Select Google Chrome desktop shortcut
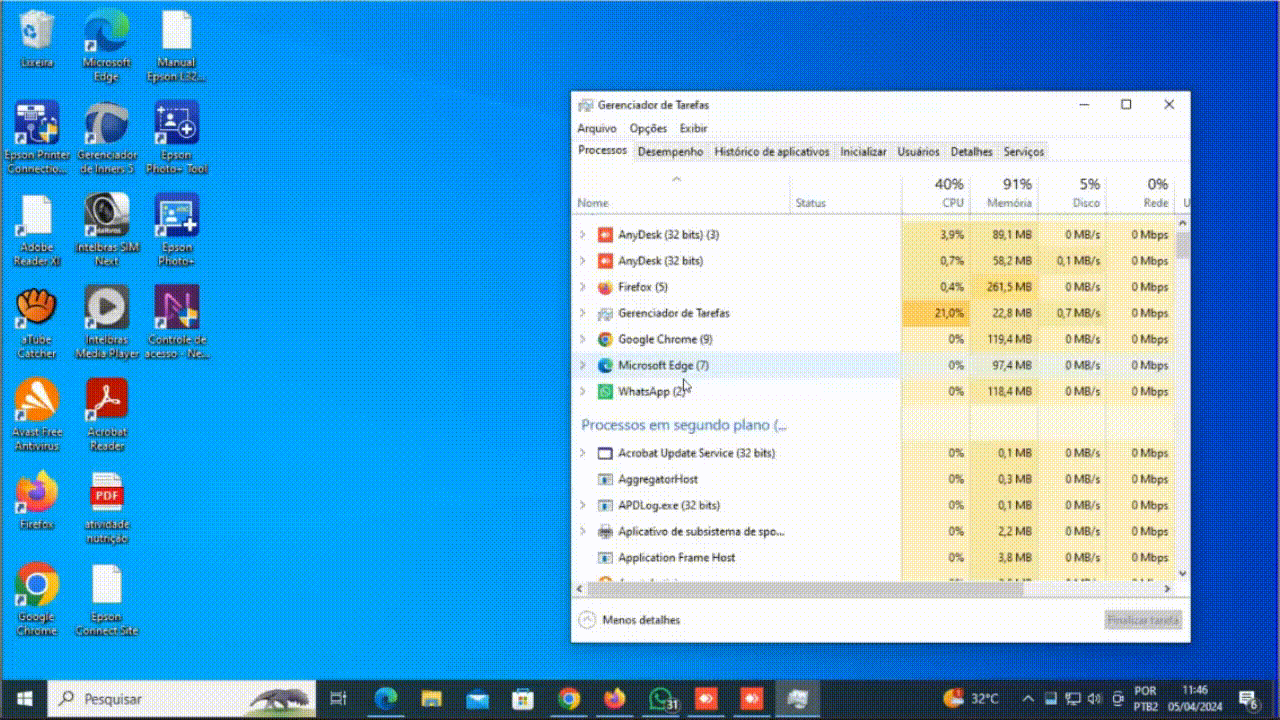 (37, 599)
